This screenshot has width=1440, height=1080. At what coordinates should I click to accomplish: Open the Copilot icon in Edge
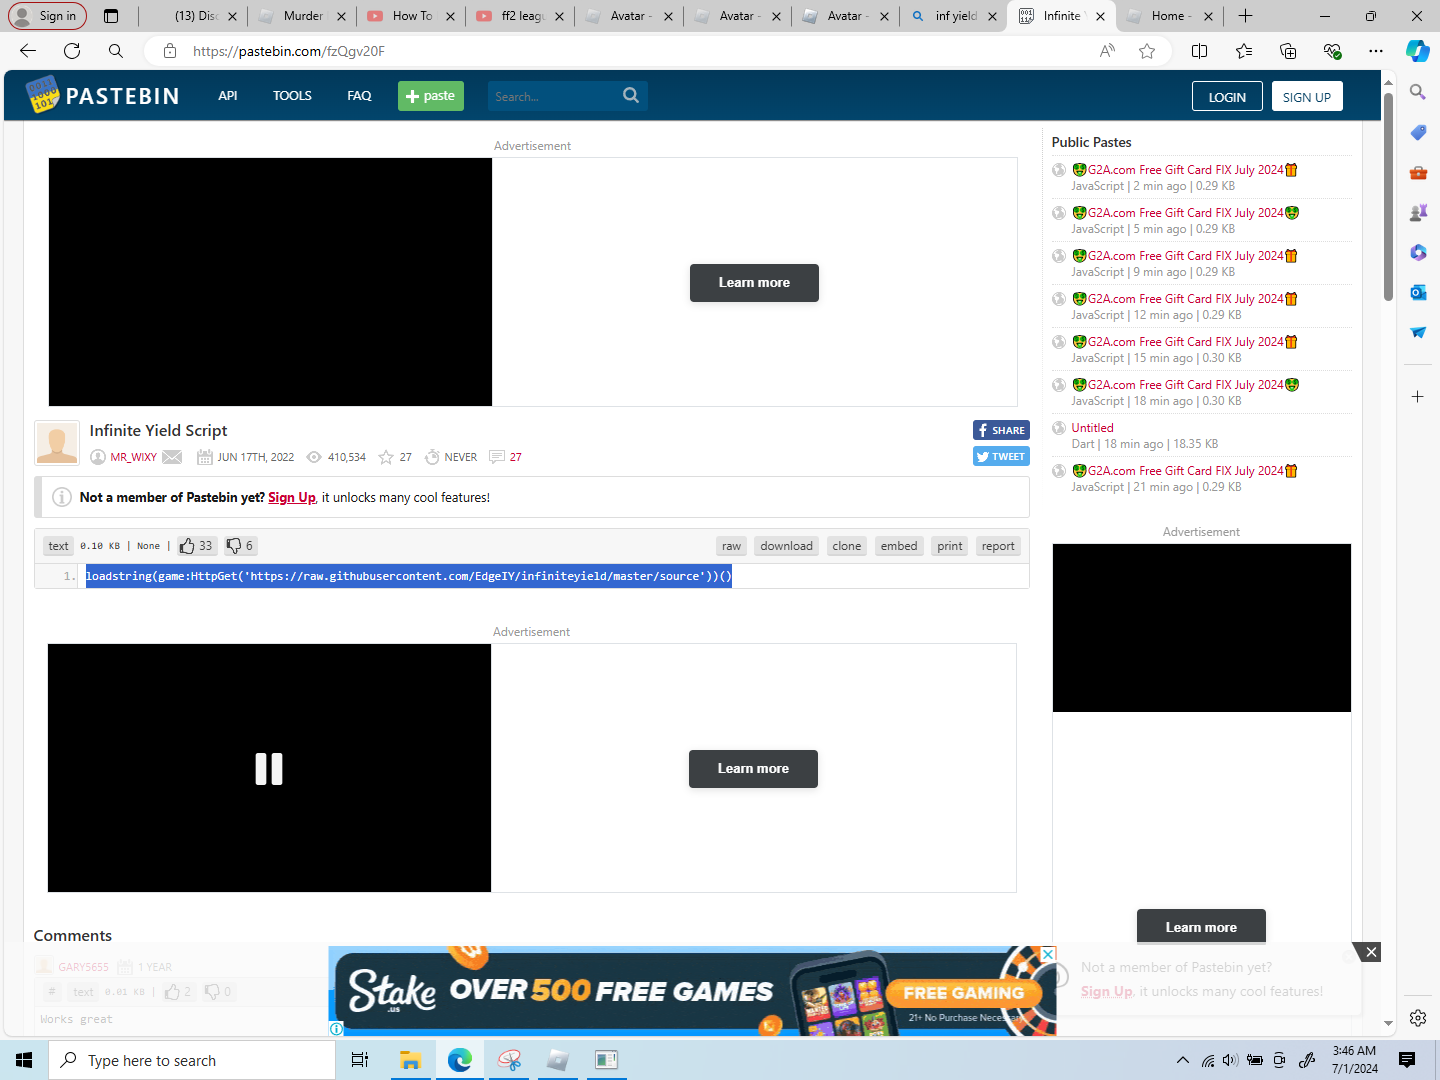[1418, 51]
